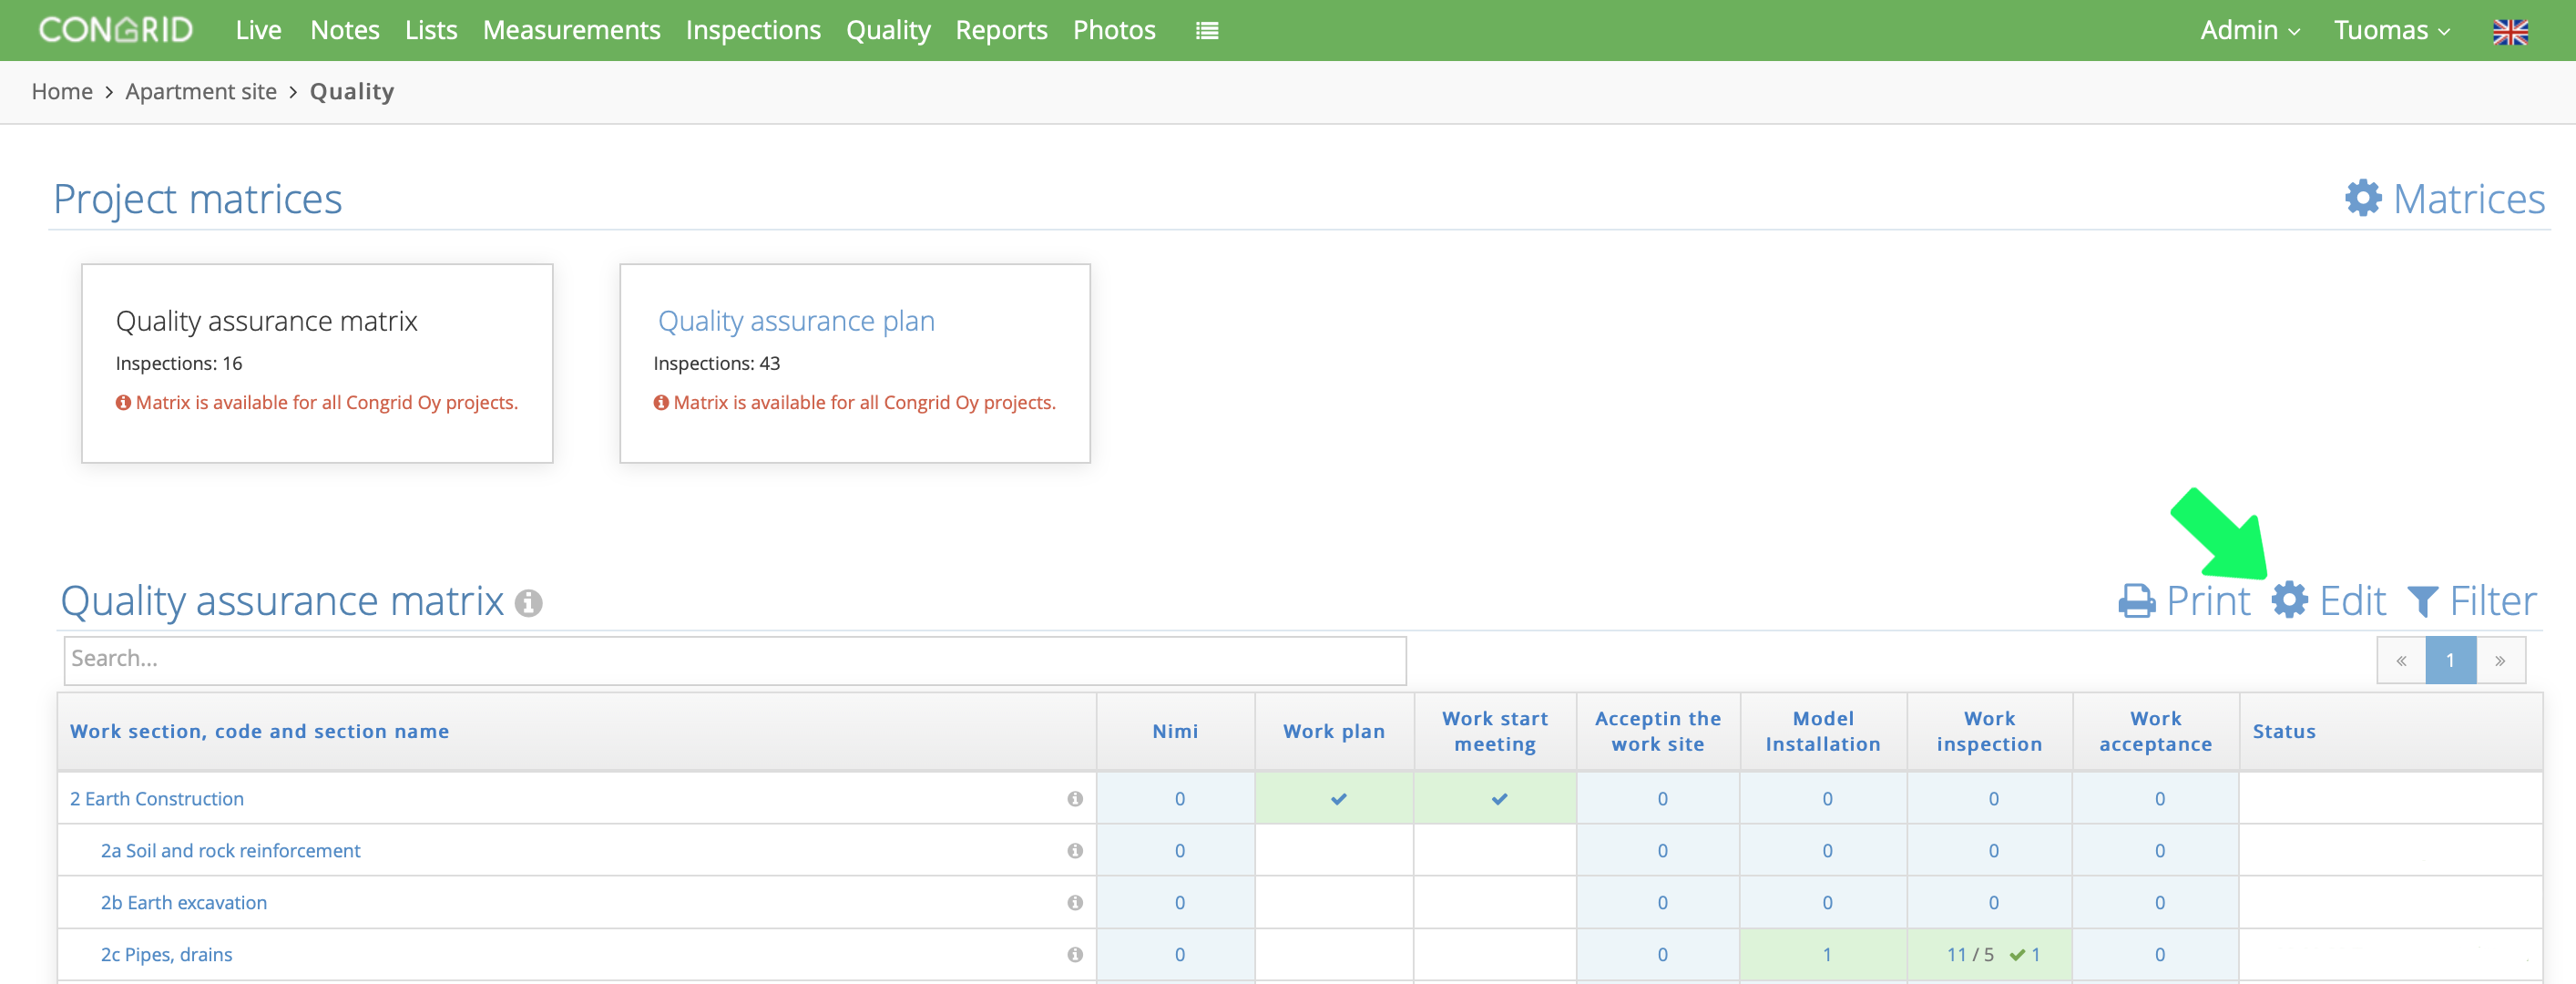This screenshot has height=984, width=2576.
Task: Click the matrix Search field
Action: tap(735, 660)
